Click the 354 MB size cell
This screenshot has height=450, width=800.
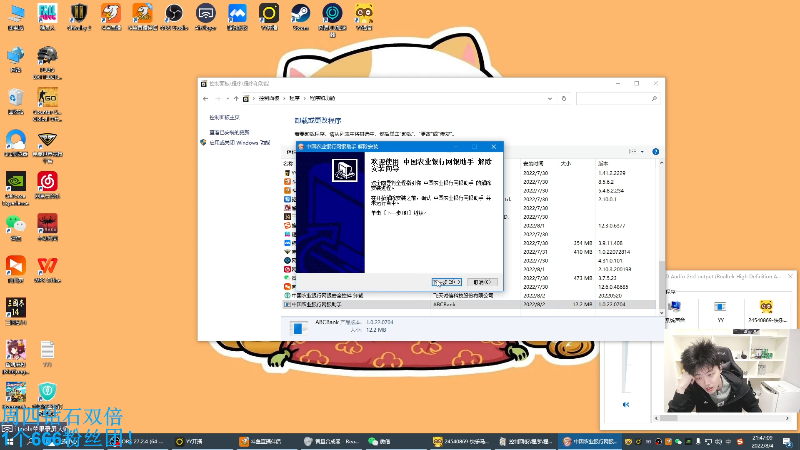pyautogui.click(x=583, y=243)
